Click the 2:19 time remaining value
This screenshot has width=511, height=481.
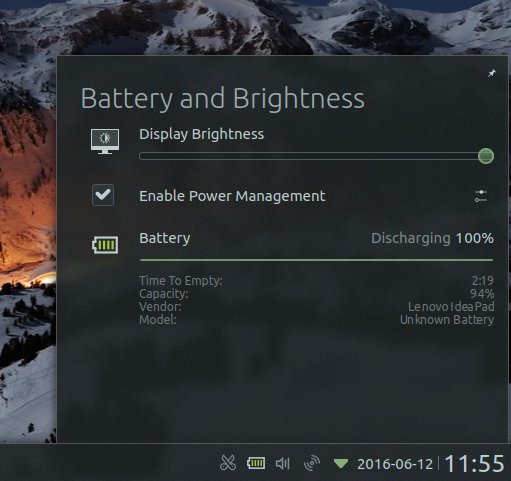pyautogui.click(x=483, y=281)
